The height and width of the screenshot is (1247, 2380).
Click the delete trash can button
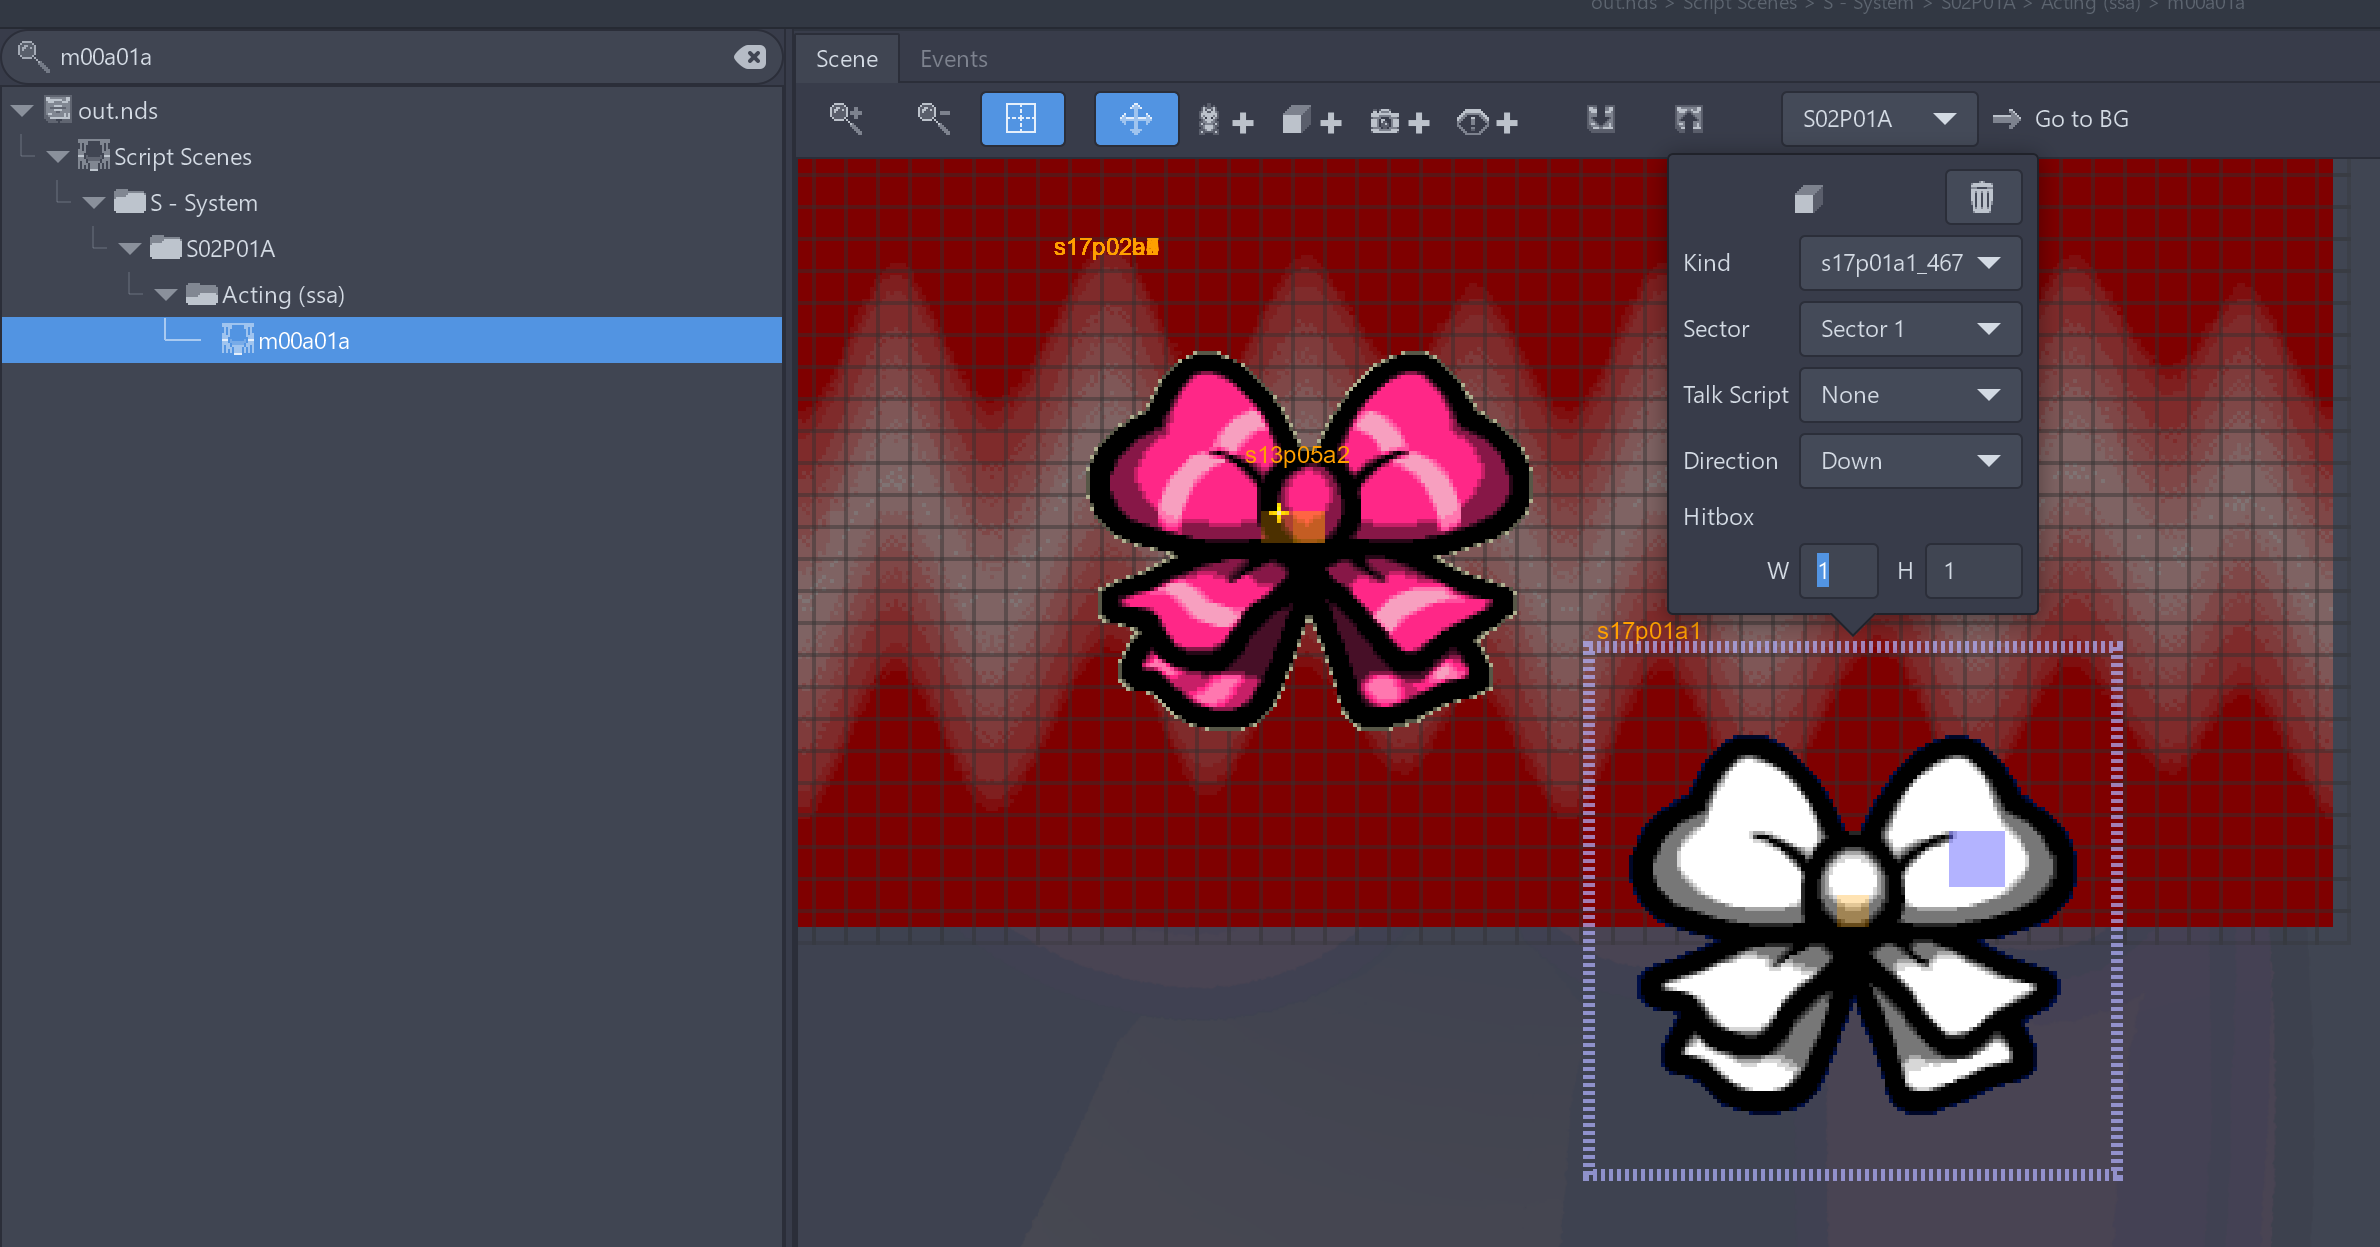click(1981, 197)
